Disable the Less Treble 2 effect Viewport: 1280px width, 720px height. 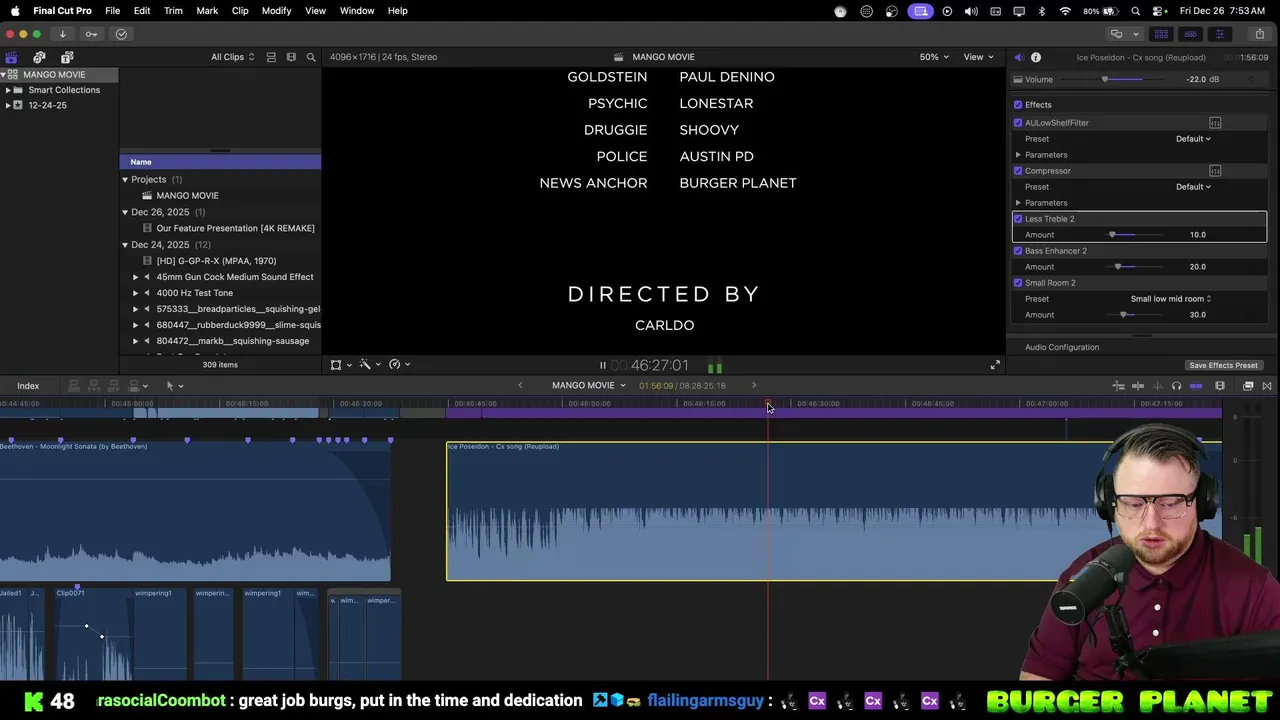tap(1018, 219)
